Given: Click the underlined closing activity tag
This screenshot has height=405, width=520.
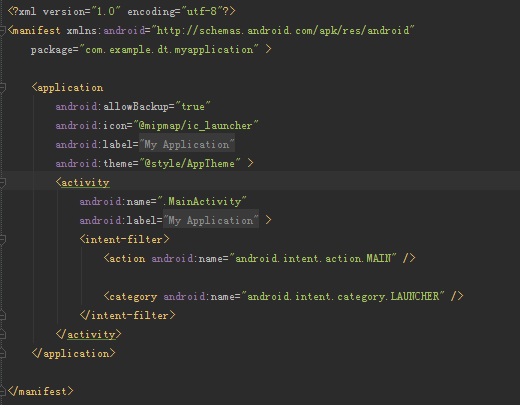Looking at the screenshot, I should [91, 335].
